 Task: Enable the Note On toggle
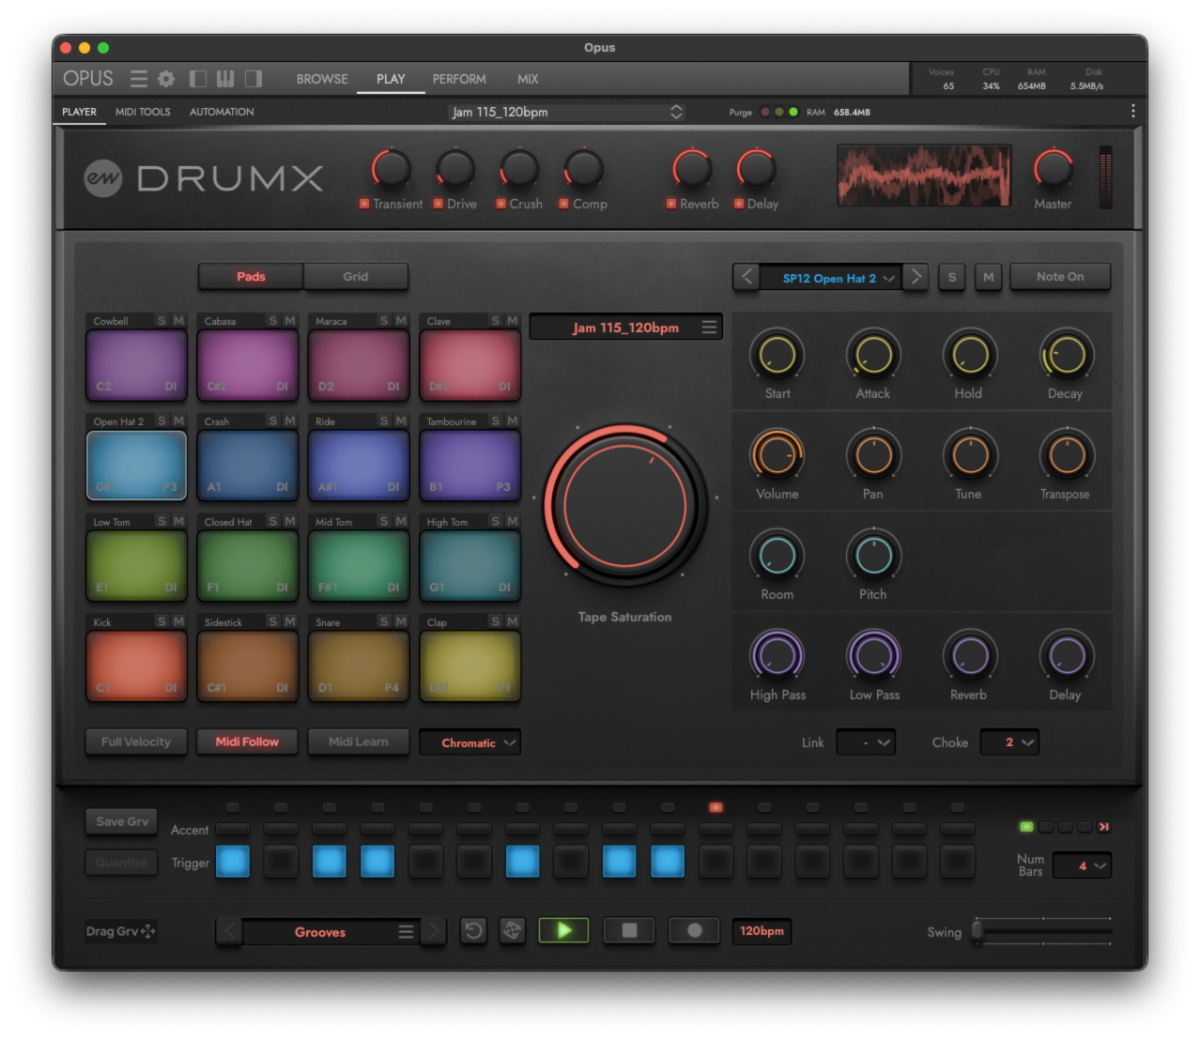coord(1060,277)
